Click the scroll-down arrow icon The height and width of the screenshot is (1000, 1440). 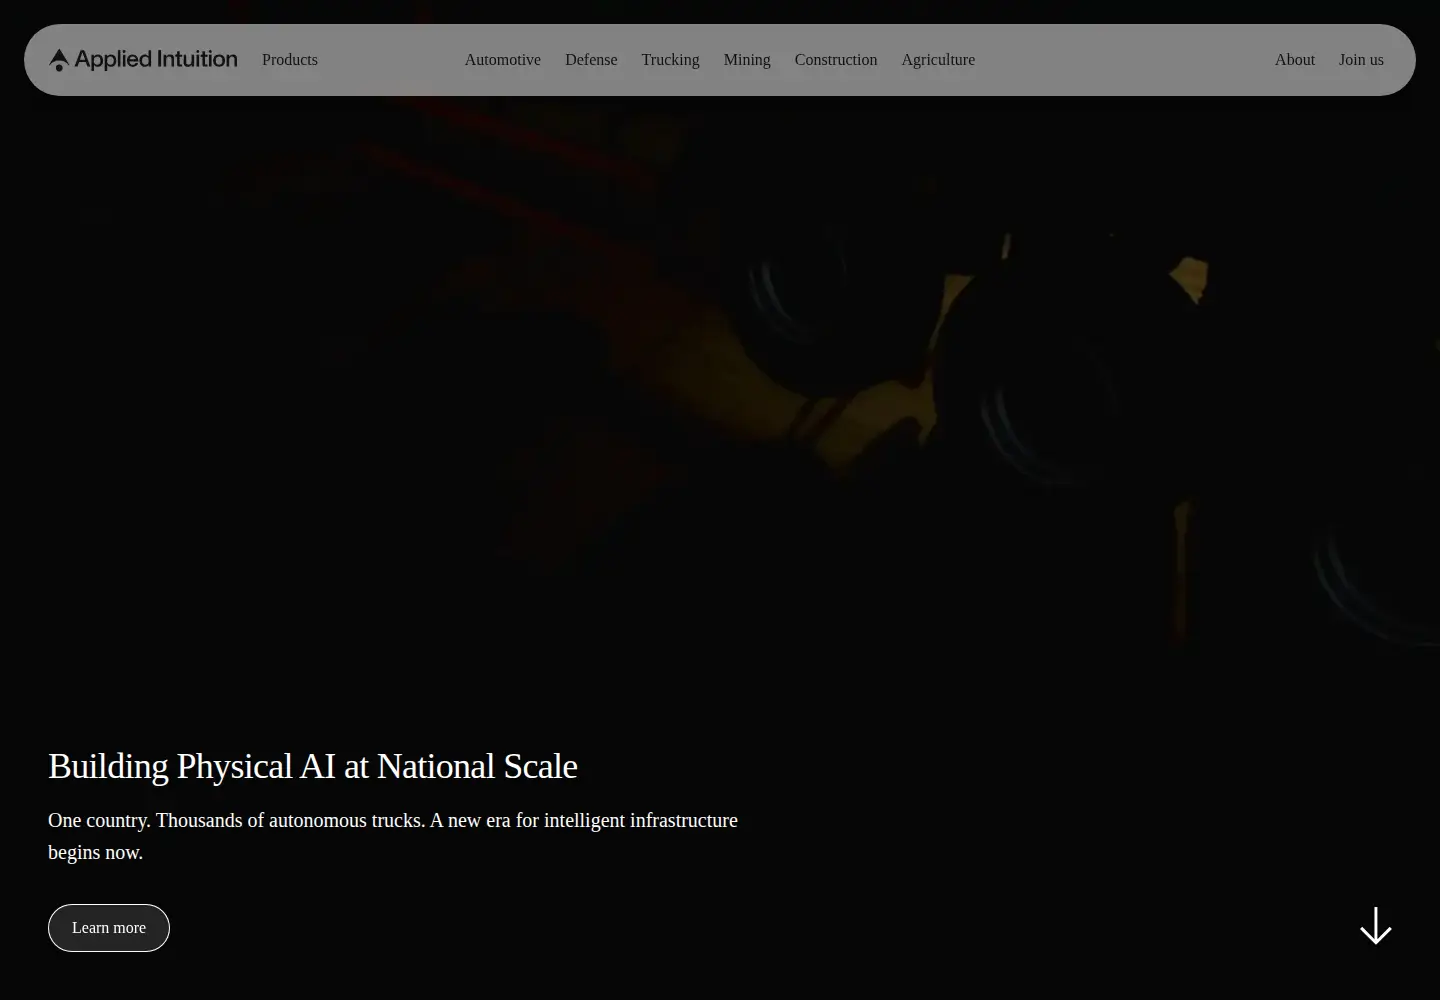(1376, 926)
